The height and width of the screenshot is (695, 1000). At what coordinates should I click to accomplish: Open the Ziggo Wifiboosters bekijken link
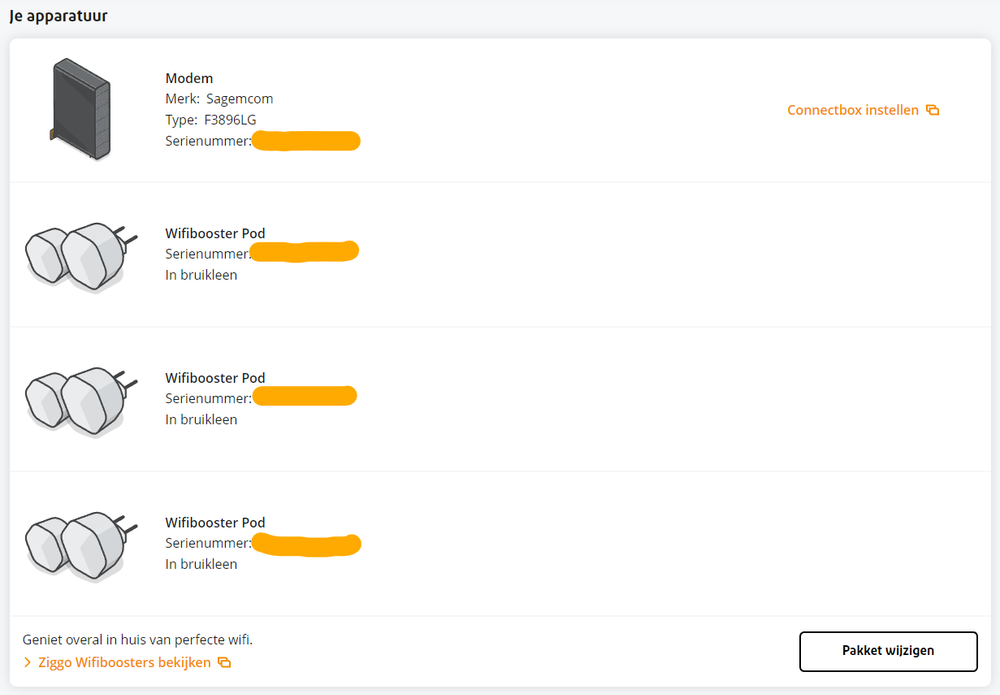coord(124,662)
